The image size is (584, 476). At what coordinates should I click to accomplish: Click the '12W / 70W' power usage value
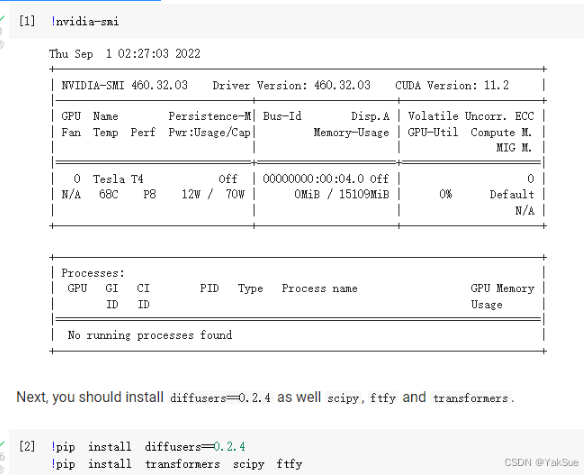[x=213, y=194]
